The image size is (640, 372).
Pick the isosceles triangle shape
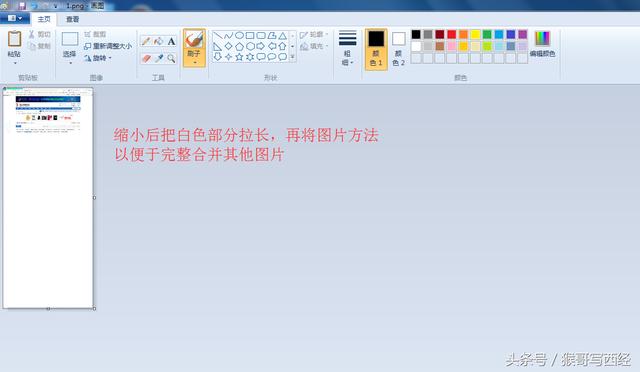tap(282, 36)
